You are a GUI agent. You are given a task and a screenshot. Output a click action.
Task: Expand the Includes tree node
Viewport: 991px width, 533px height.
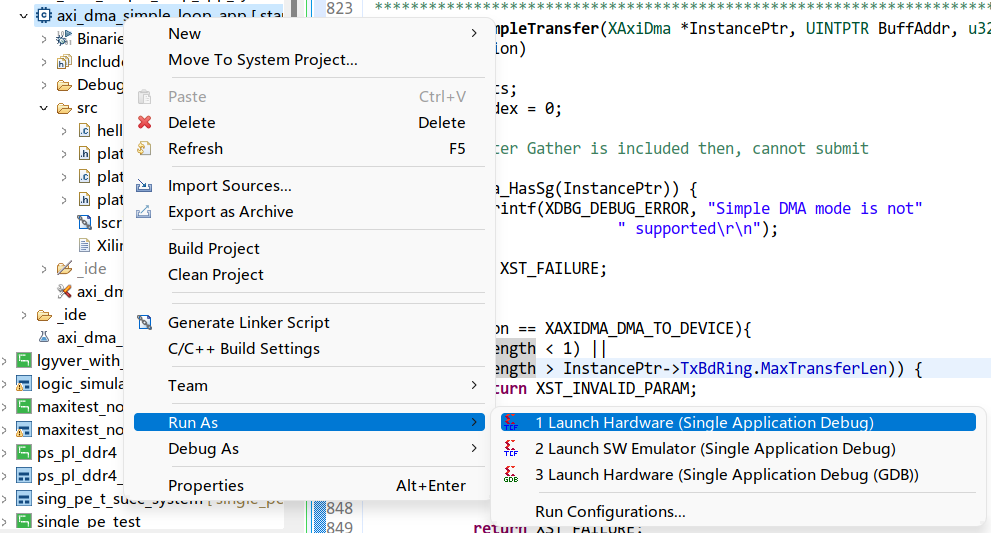point(44,62)
